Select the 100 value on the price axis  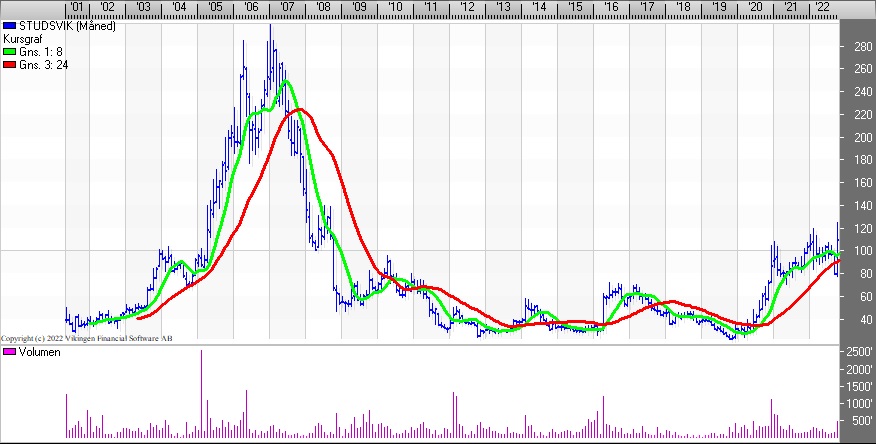coord(859,251)
